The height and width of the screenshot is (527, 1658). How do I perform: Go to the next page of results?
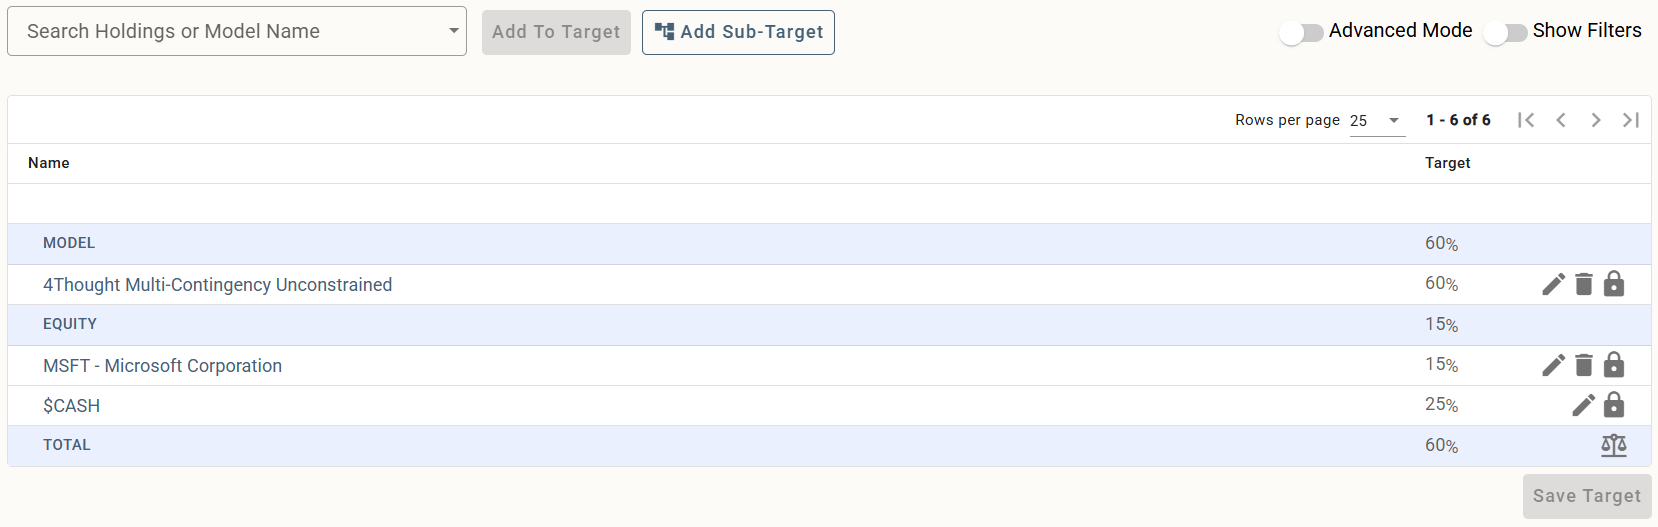coord(1596,120)
